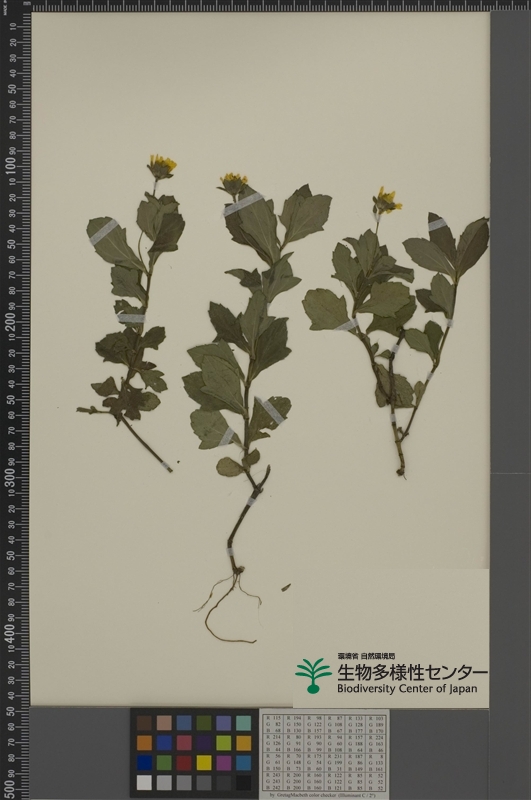Pick the dark brown skin-tone swatch
Viewport: 531px width, 800px height.
[x=144, y=723]
